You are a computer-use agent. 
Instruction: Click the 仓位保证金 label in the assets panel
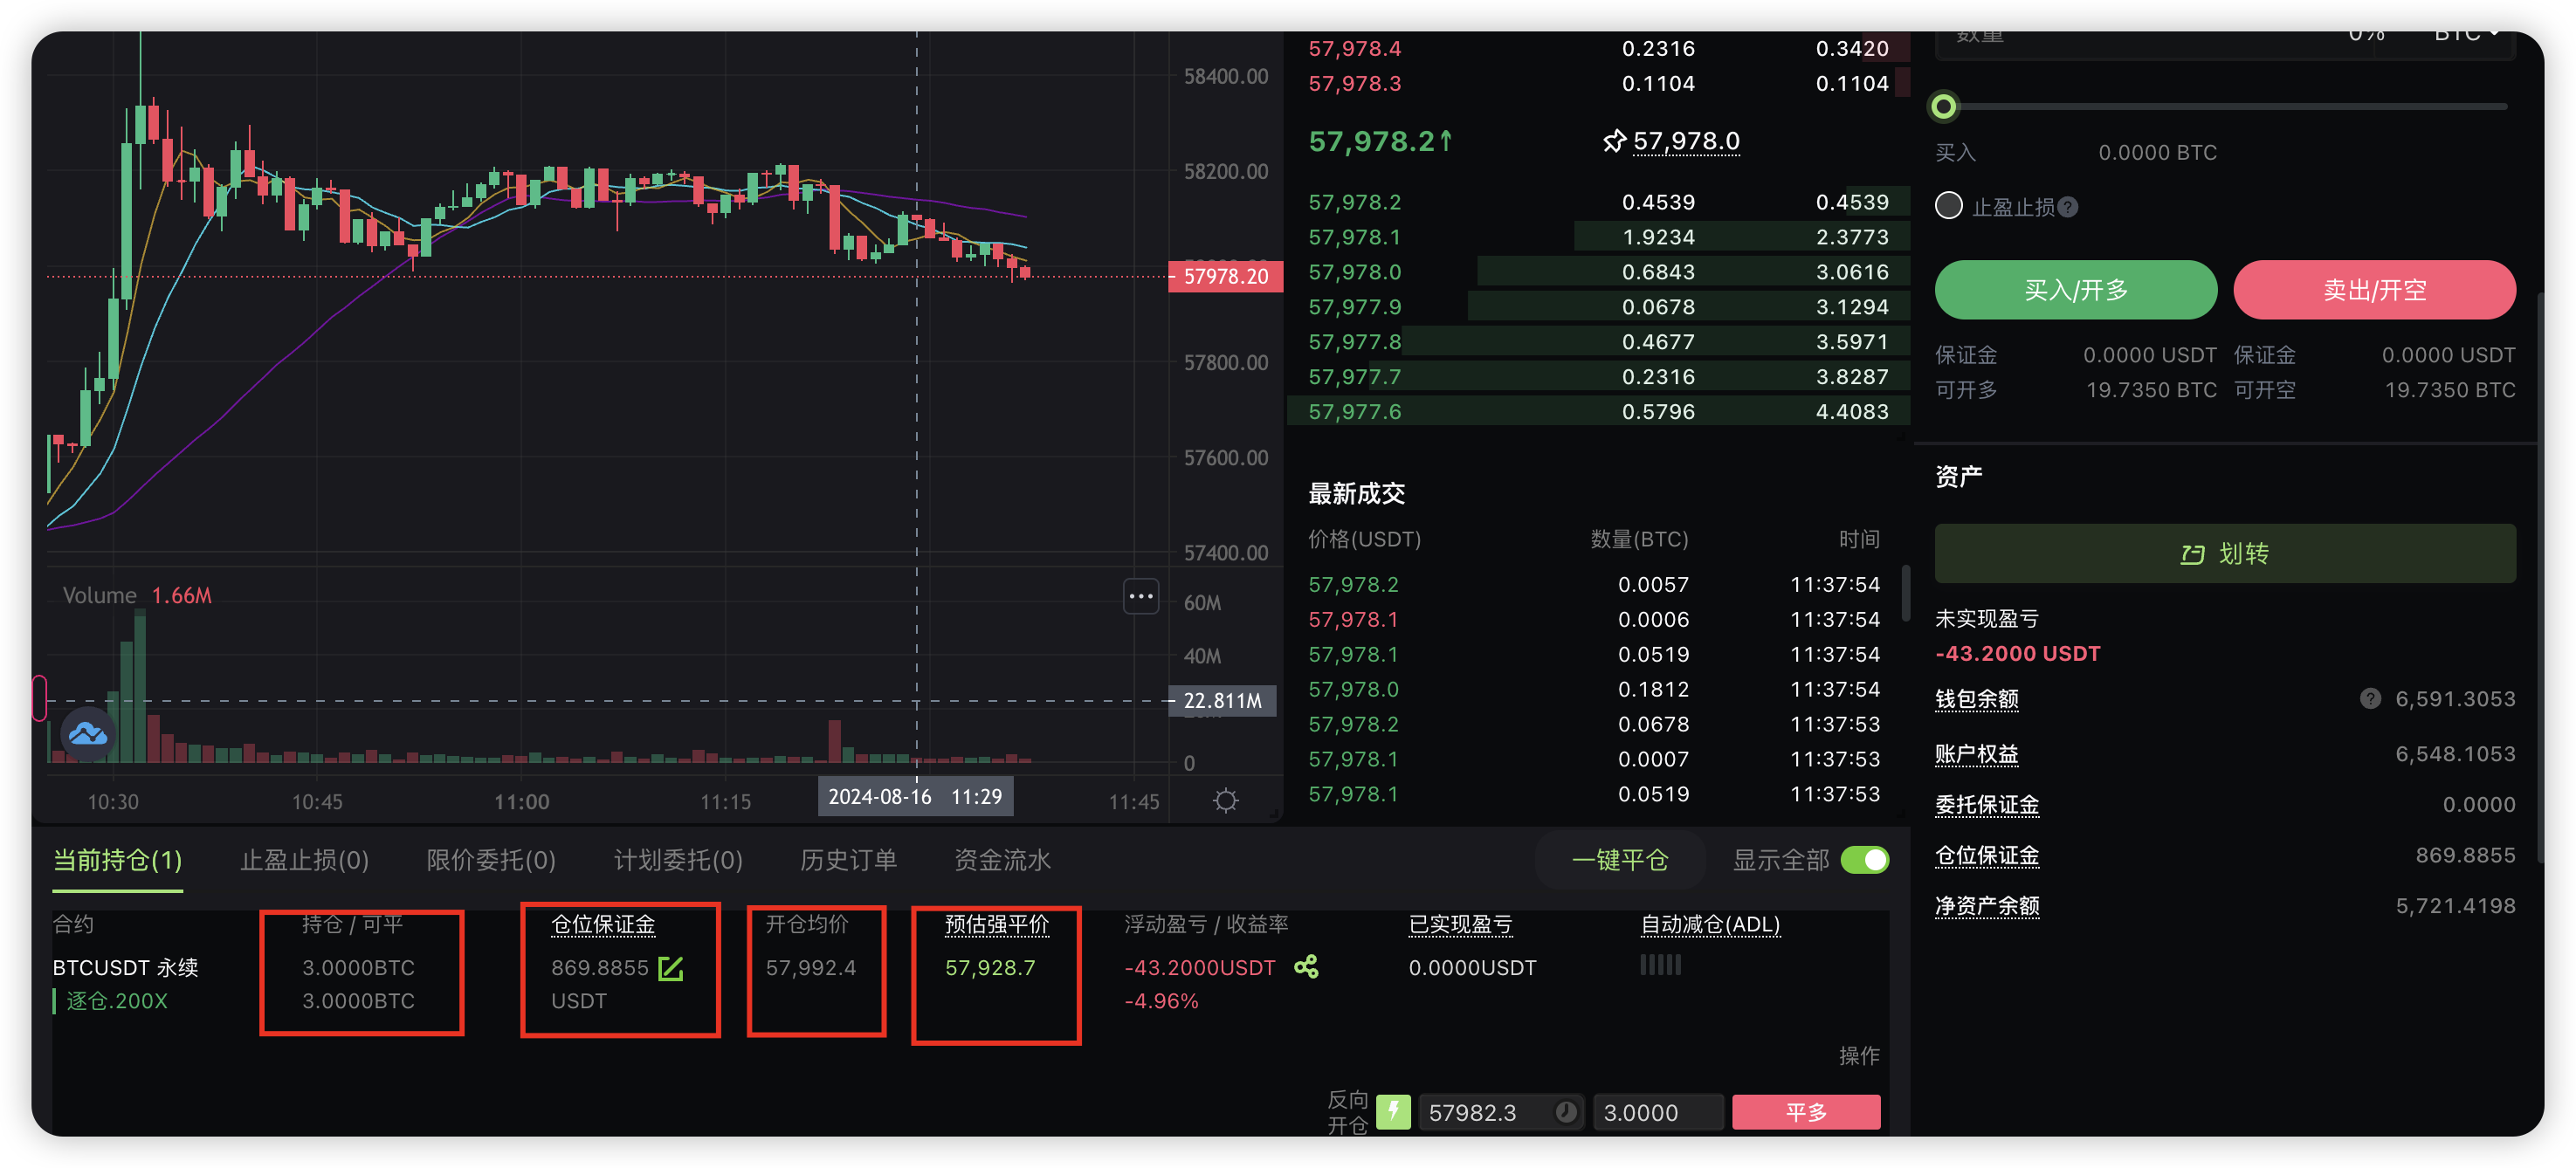click(x=1987, y=856)
